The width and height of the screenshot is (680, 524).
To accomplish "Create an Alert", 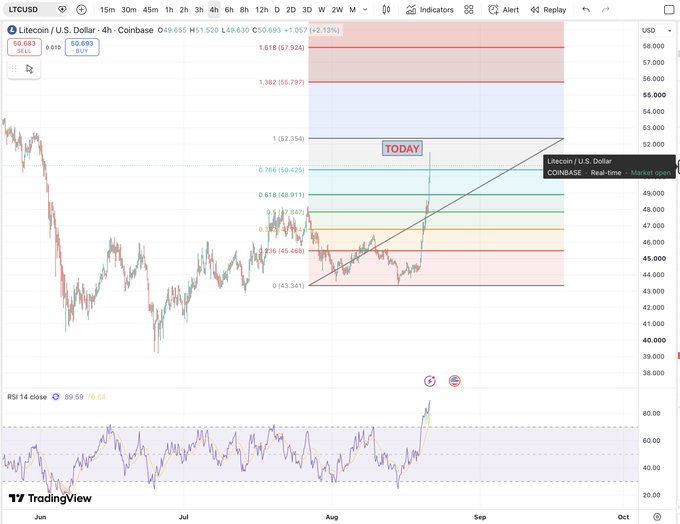I will 503,10.
